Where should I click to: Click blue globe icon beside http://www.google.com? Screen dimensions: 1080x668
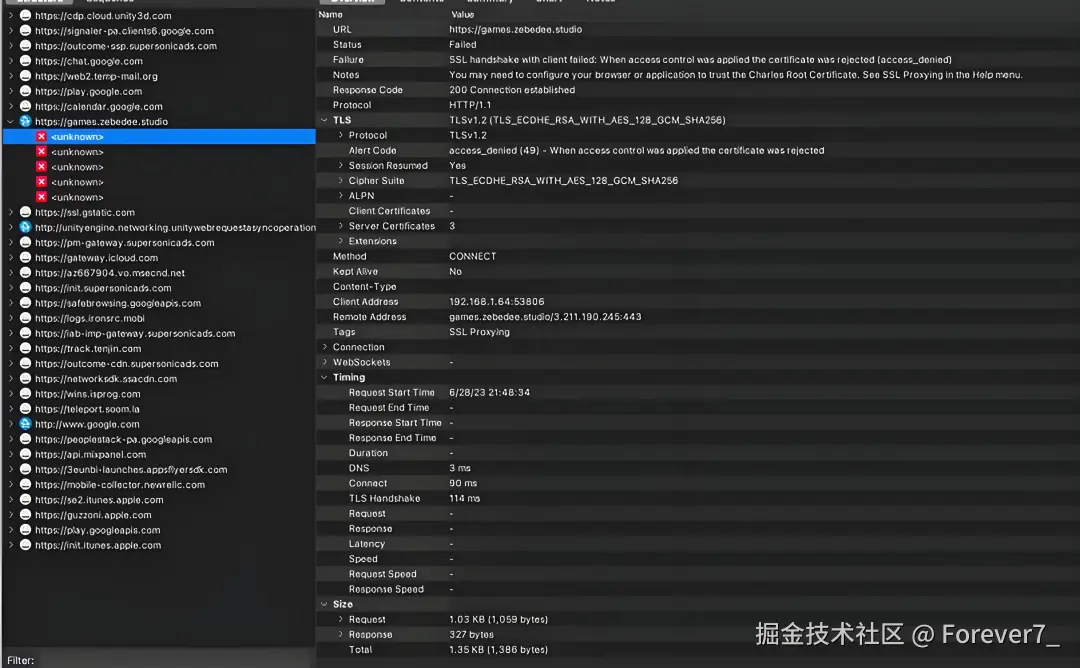pos(25,424)
